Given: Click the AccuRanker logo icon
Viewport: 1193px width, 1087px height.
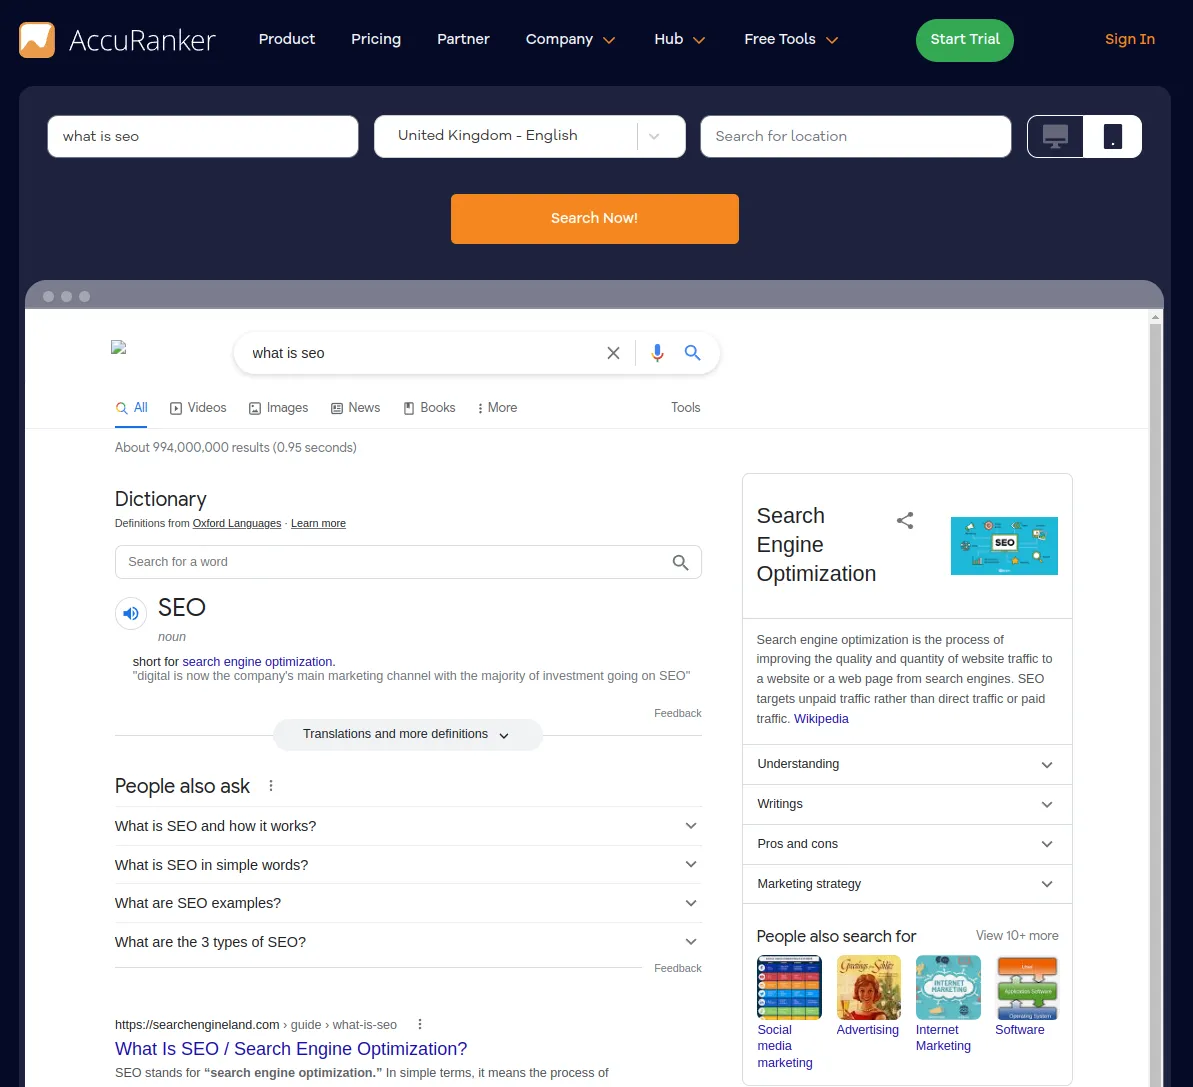Looking at the screenshot, I should coord(37,40).
